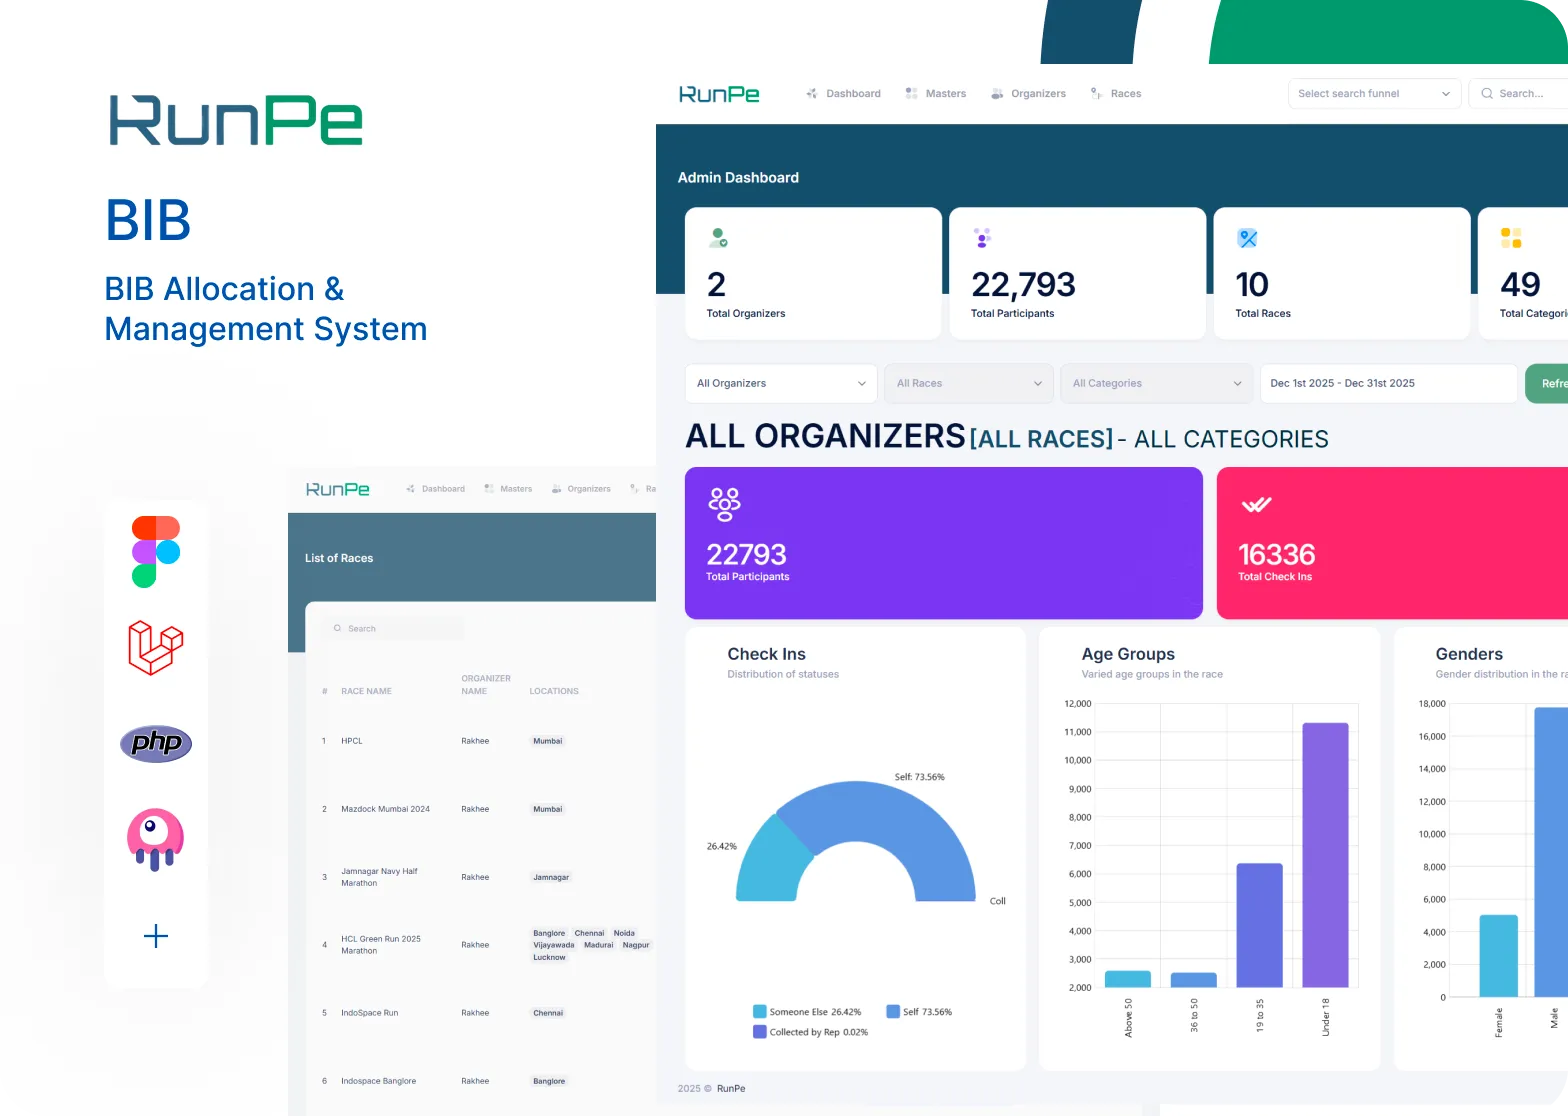Screen dimensions: 1568x1116
Task: Click the PHP logo icon
Action: [x=156, y=743]
